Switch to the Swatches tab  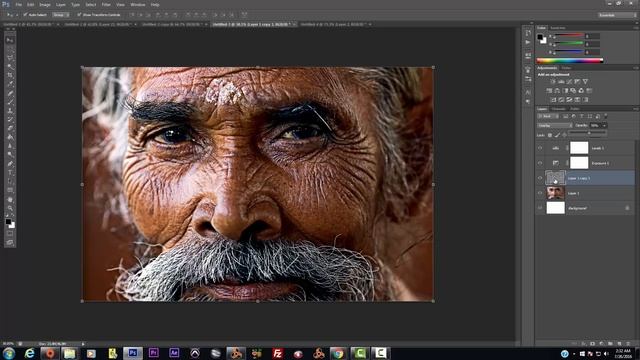tap(558, 28)
